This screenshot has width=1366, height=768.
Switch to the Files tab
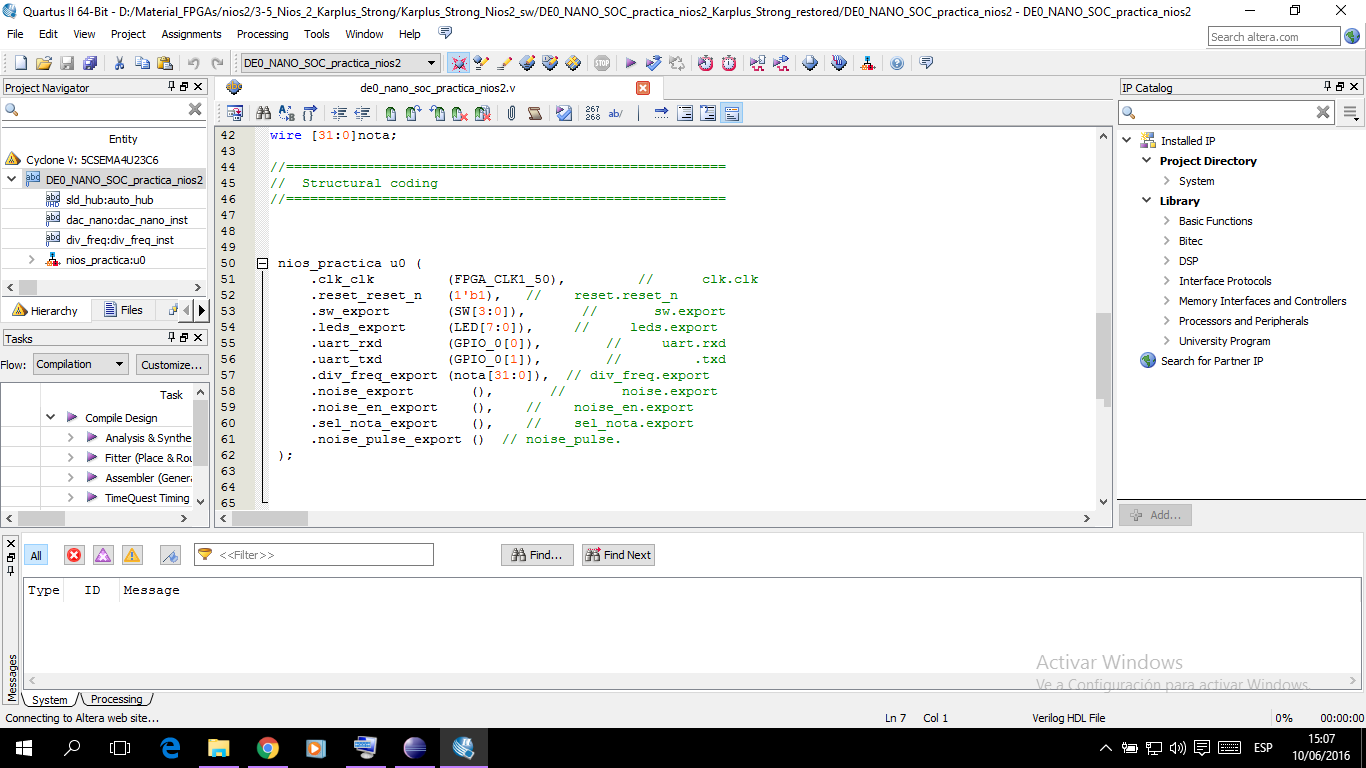point(123,310)
